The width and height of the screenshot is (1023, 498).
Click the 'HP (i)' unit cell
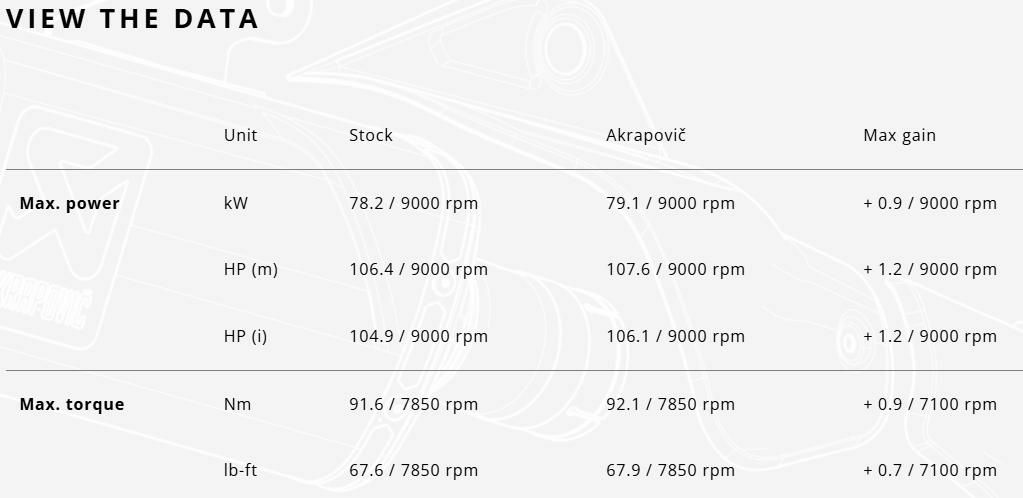point(246,336)
